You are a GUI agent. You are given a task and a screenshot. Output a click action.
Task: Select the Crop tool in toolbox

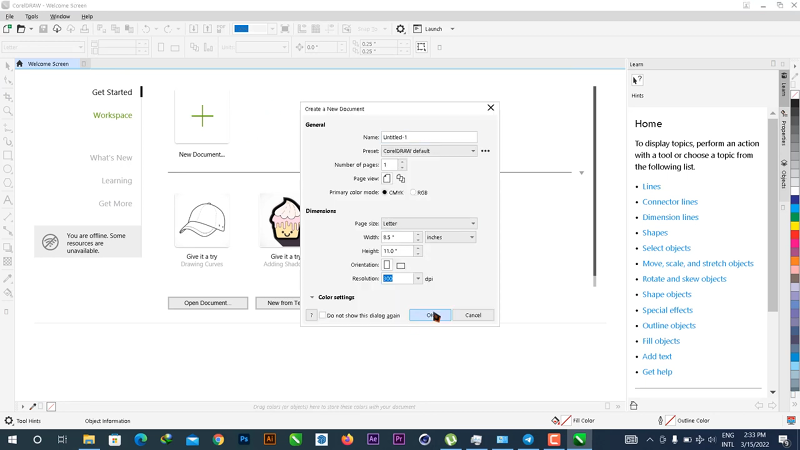(x=8, y=96)
